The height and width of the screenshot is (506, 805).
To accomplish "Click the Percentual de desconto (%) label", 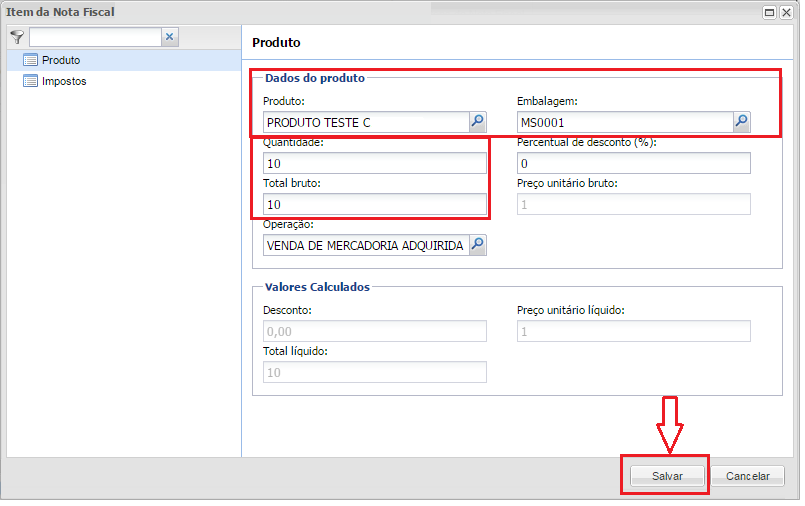I will (587, 143).
